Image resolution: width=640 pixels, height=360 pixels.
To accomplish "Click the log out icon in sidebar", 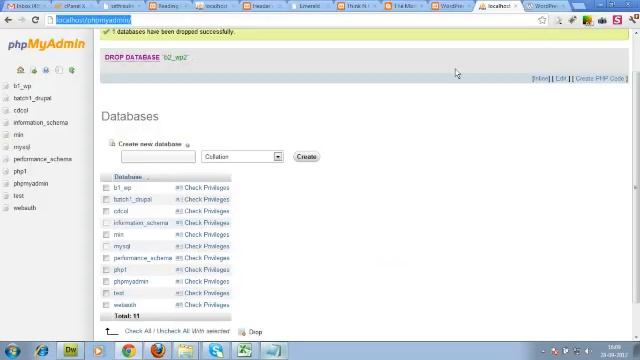I will pos(34,70).
